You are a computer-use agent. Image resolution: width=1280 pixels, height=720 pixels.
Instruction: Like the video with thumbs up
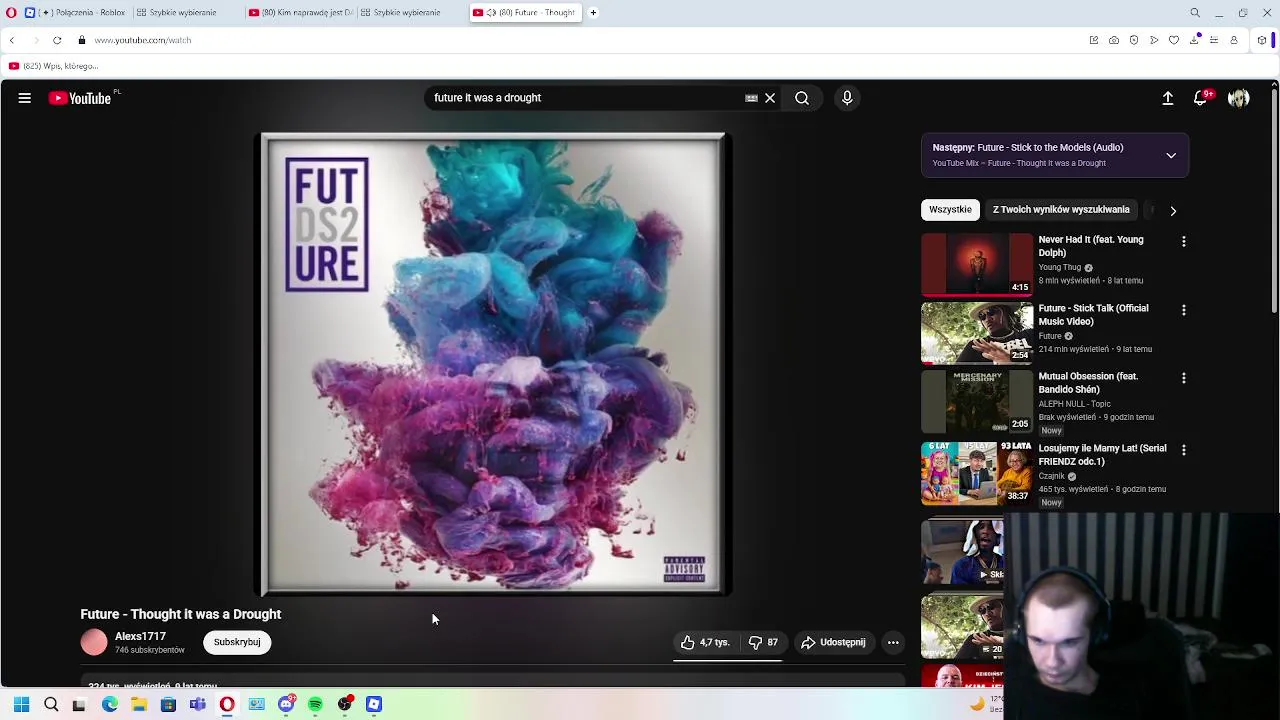point(706,642)
